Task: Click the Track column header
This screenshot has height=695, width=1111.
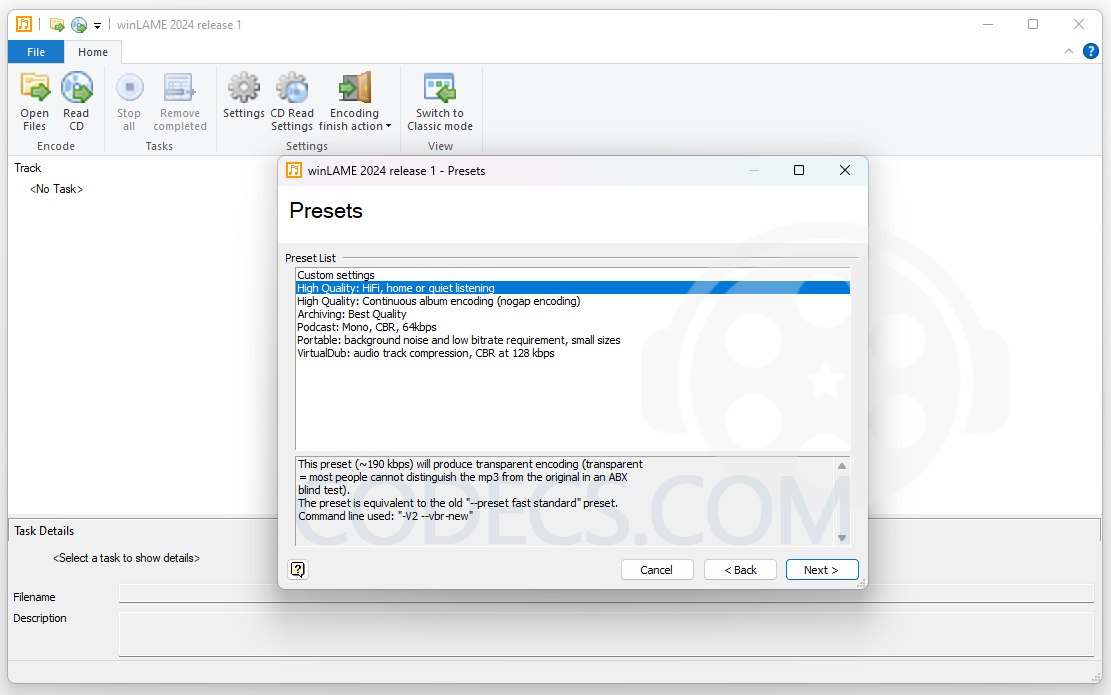Action: [x=28, y=168]
